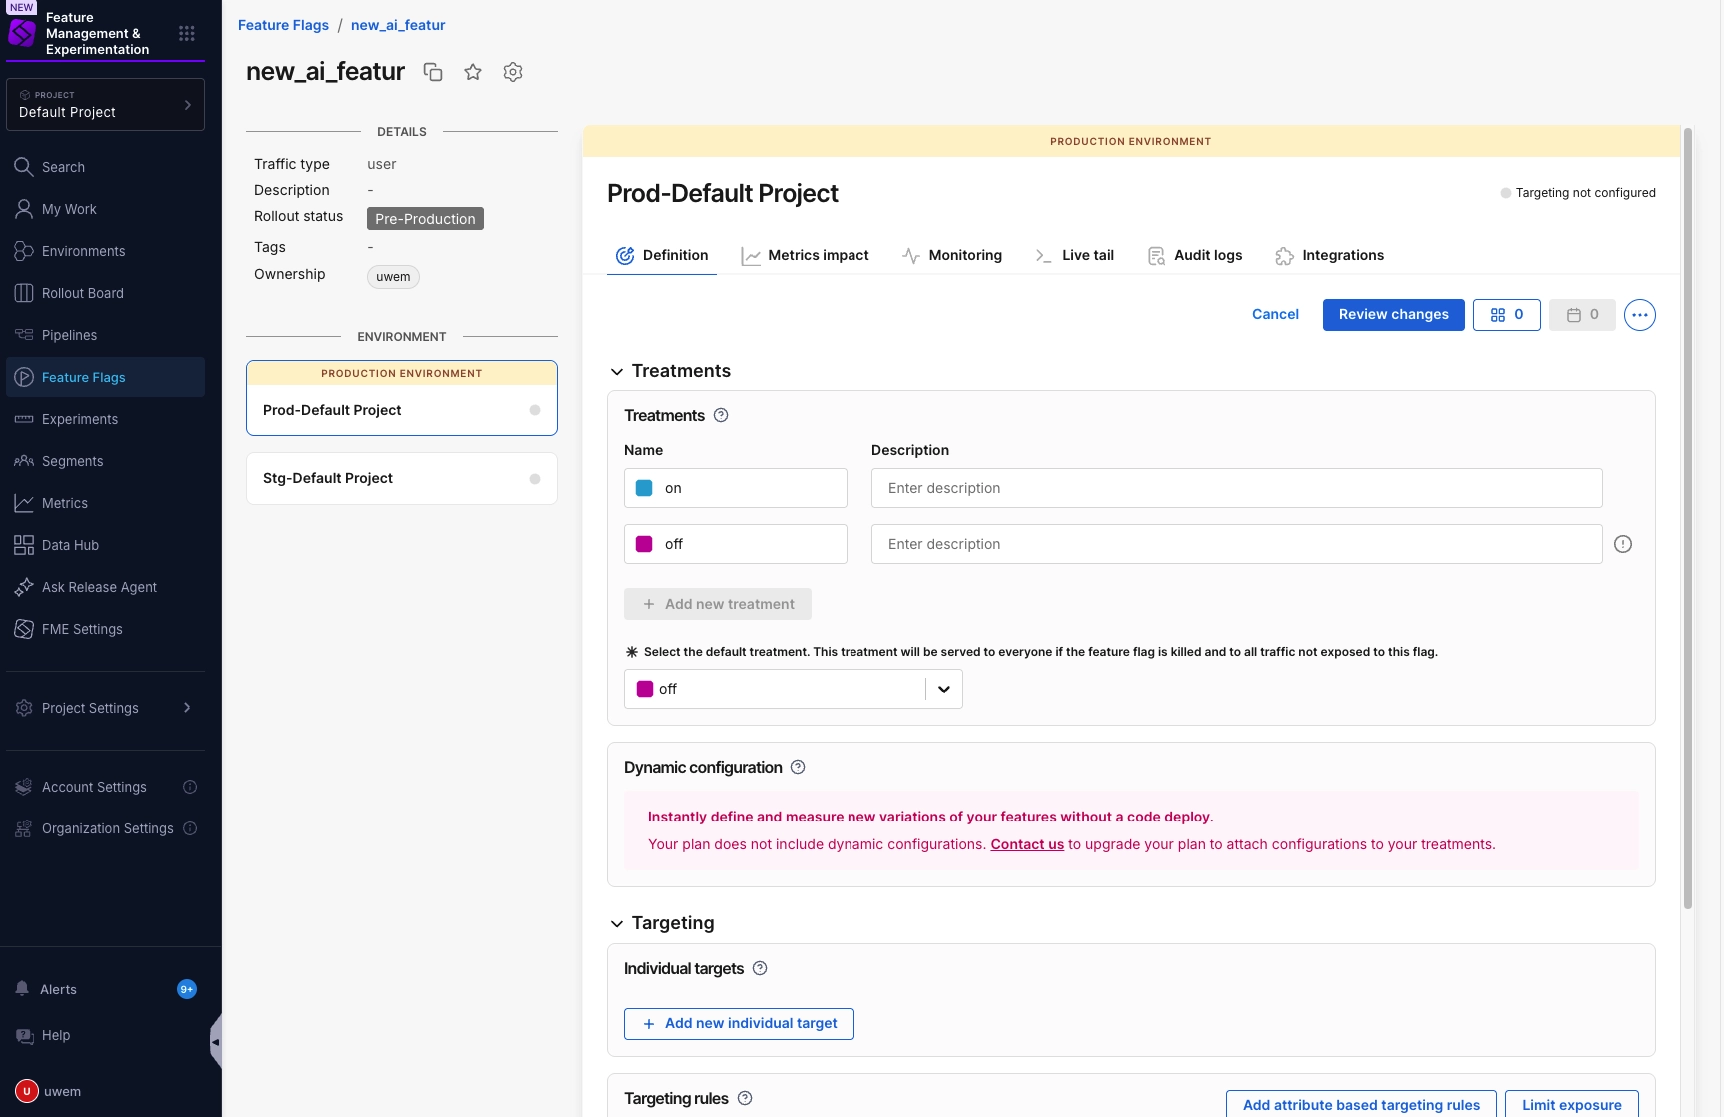Collapse the Treatments section
Image resolution: width=1724 pixels, height=1117 pixels.
(617, 372)
